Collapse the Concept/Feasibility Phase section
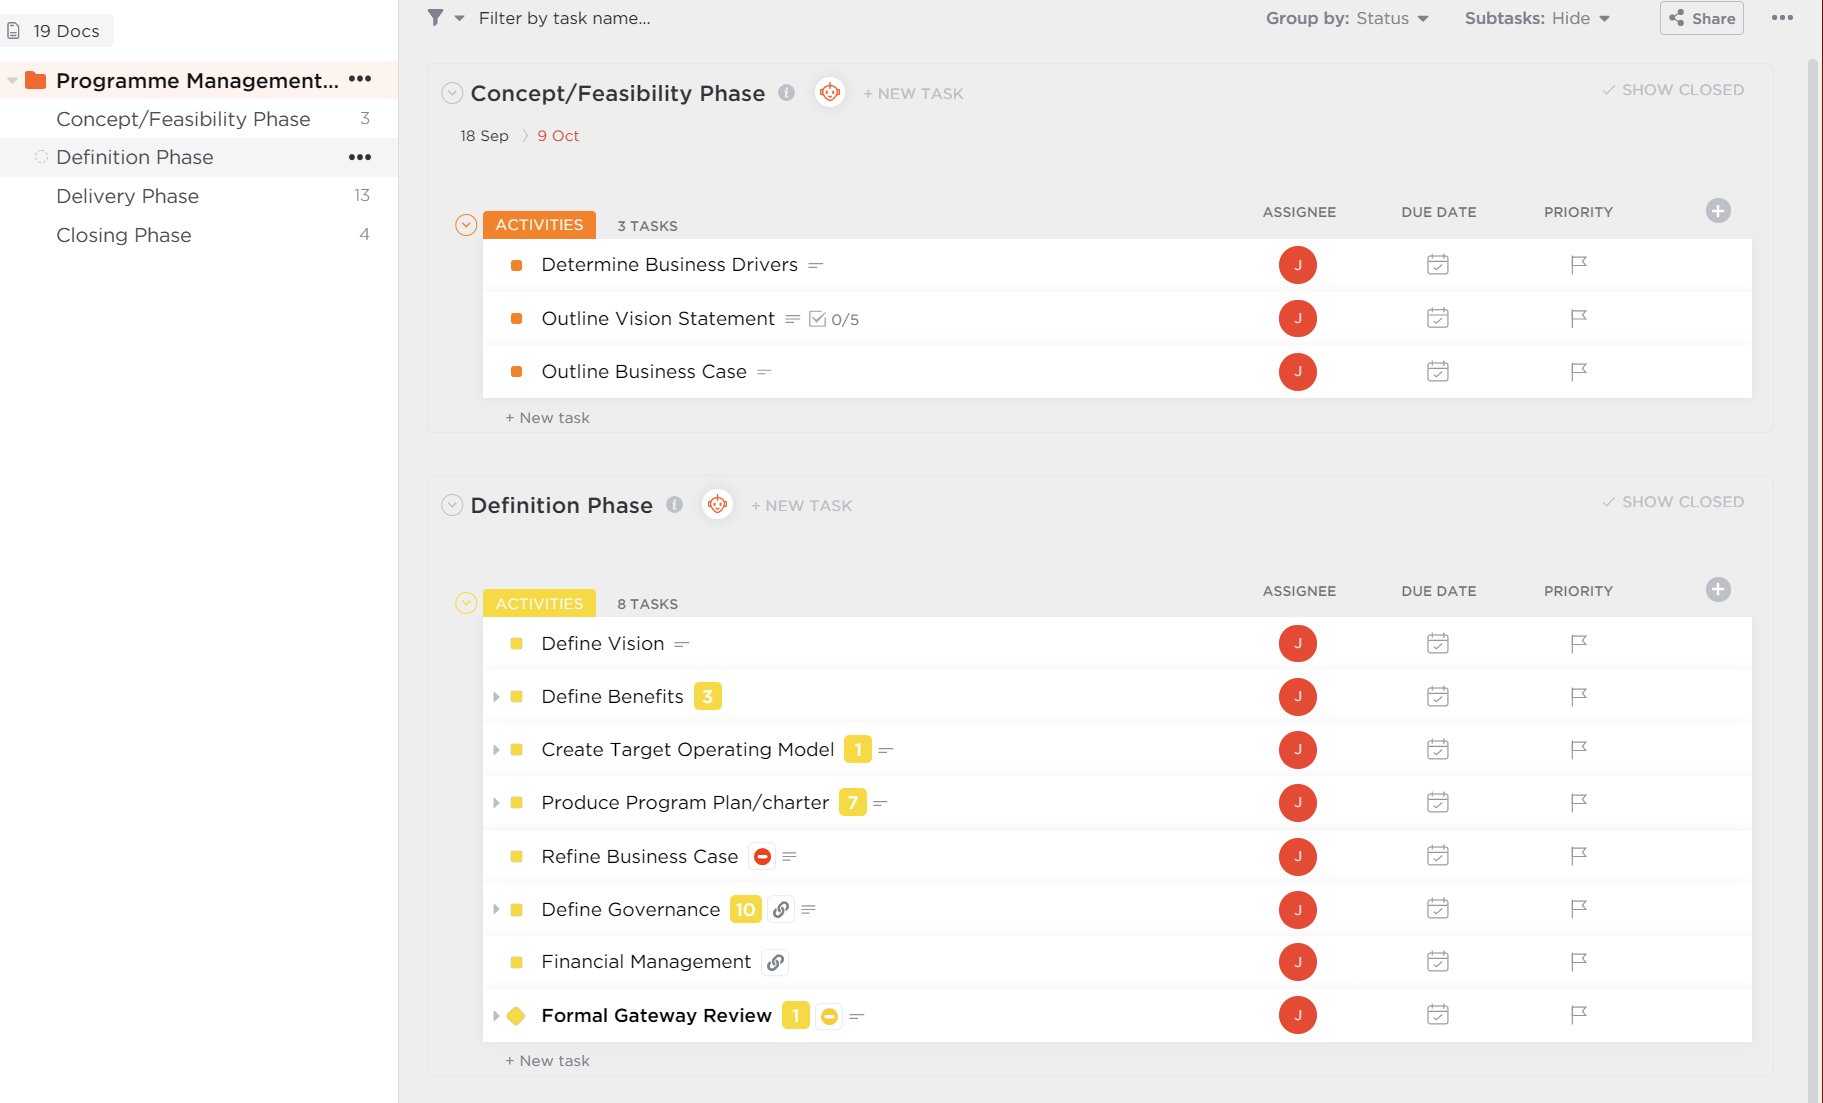This screenshot has height=1103, width=1823. coord(452,92)
